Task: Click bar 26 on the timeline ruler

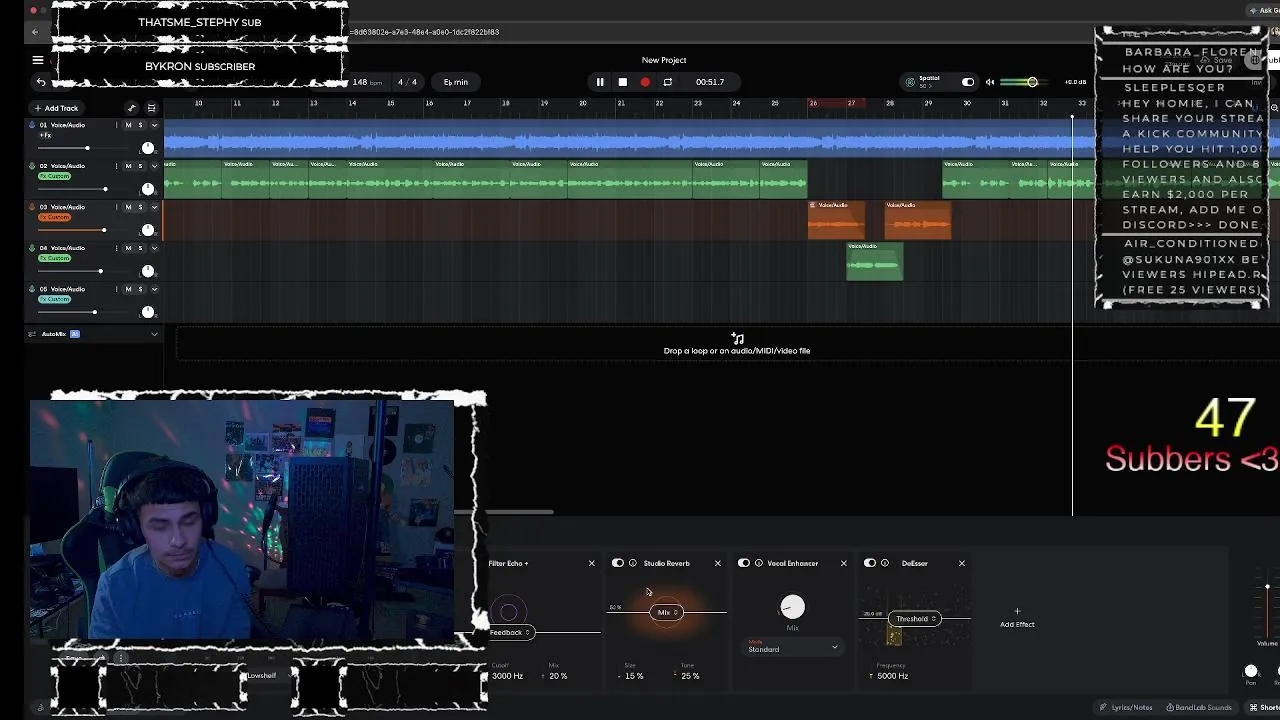Action: 813,103
